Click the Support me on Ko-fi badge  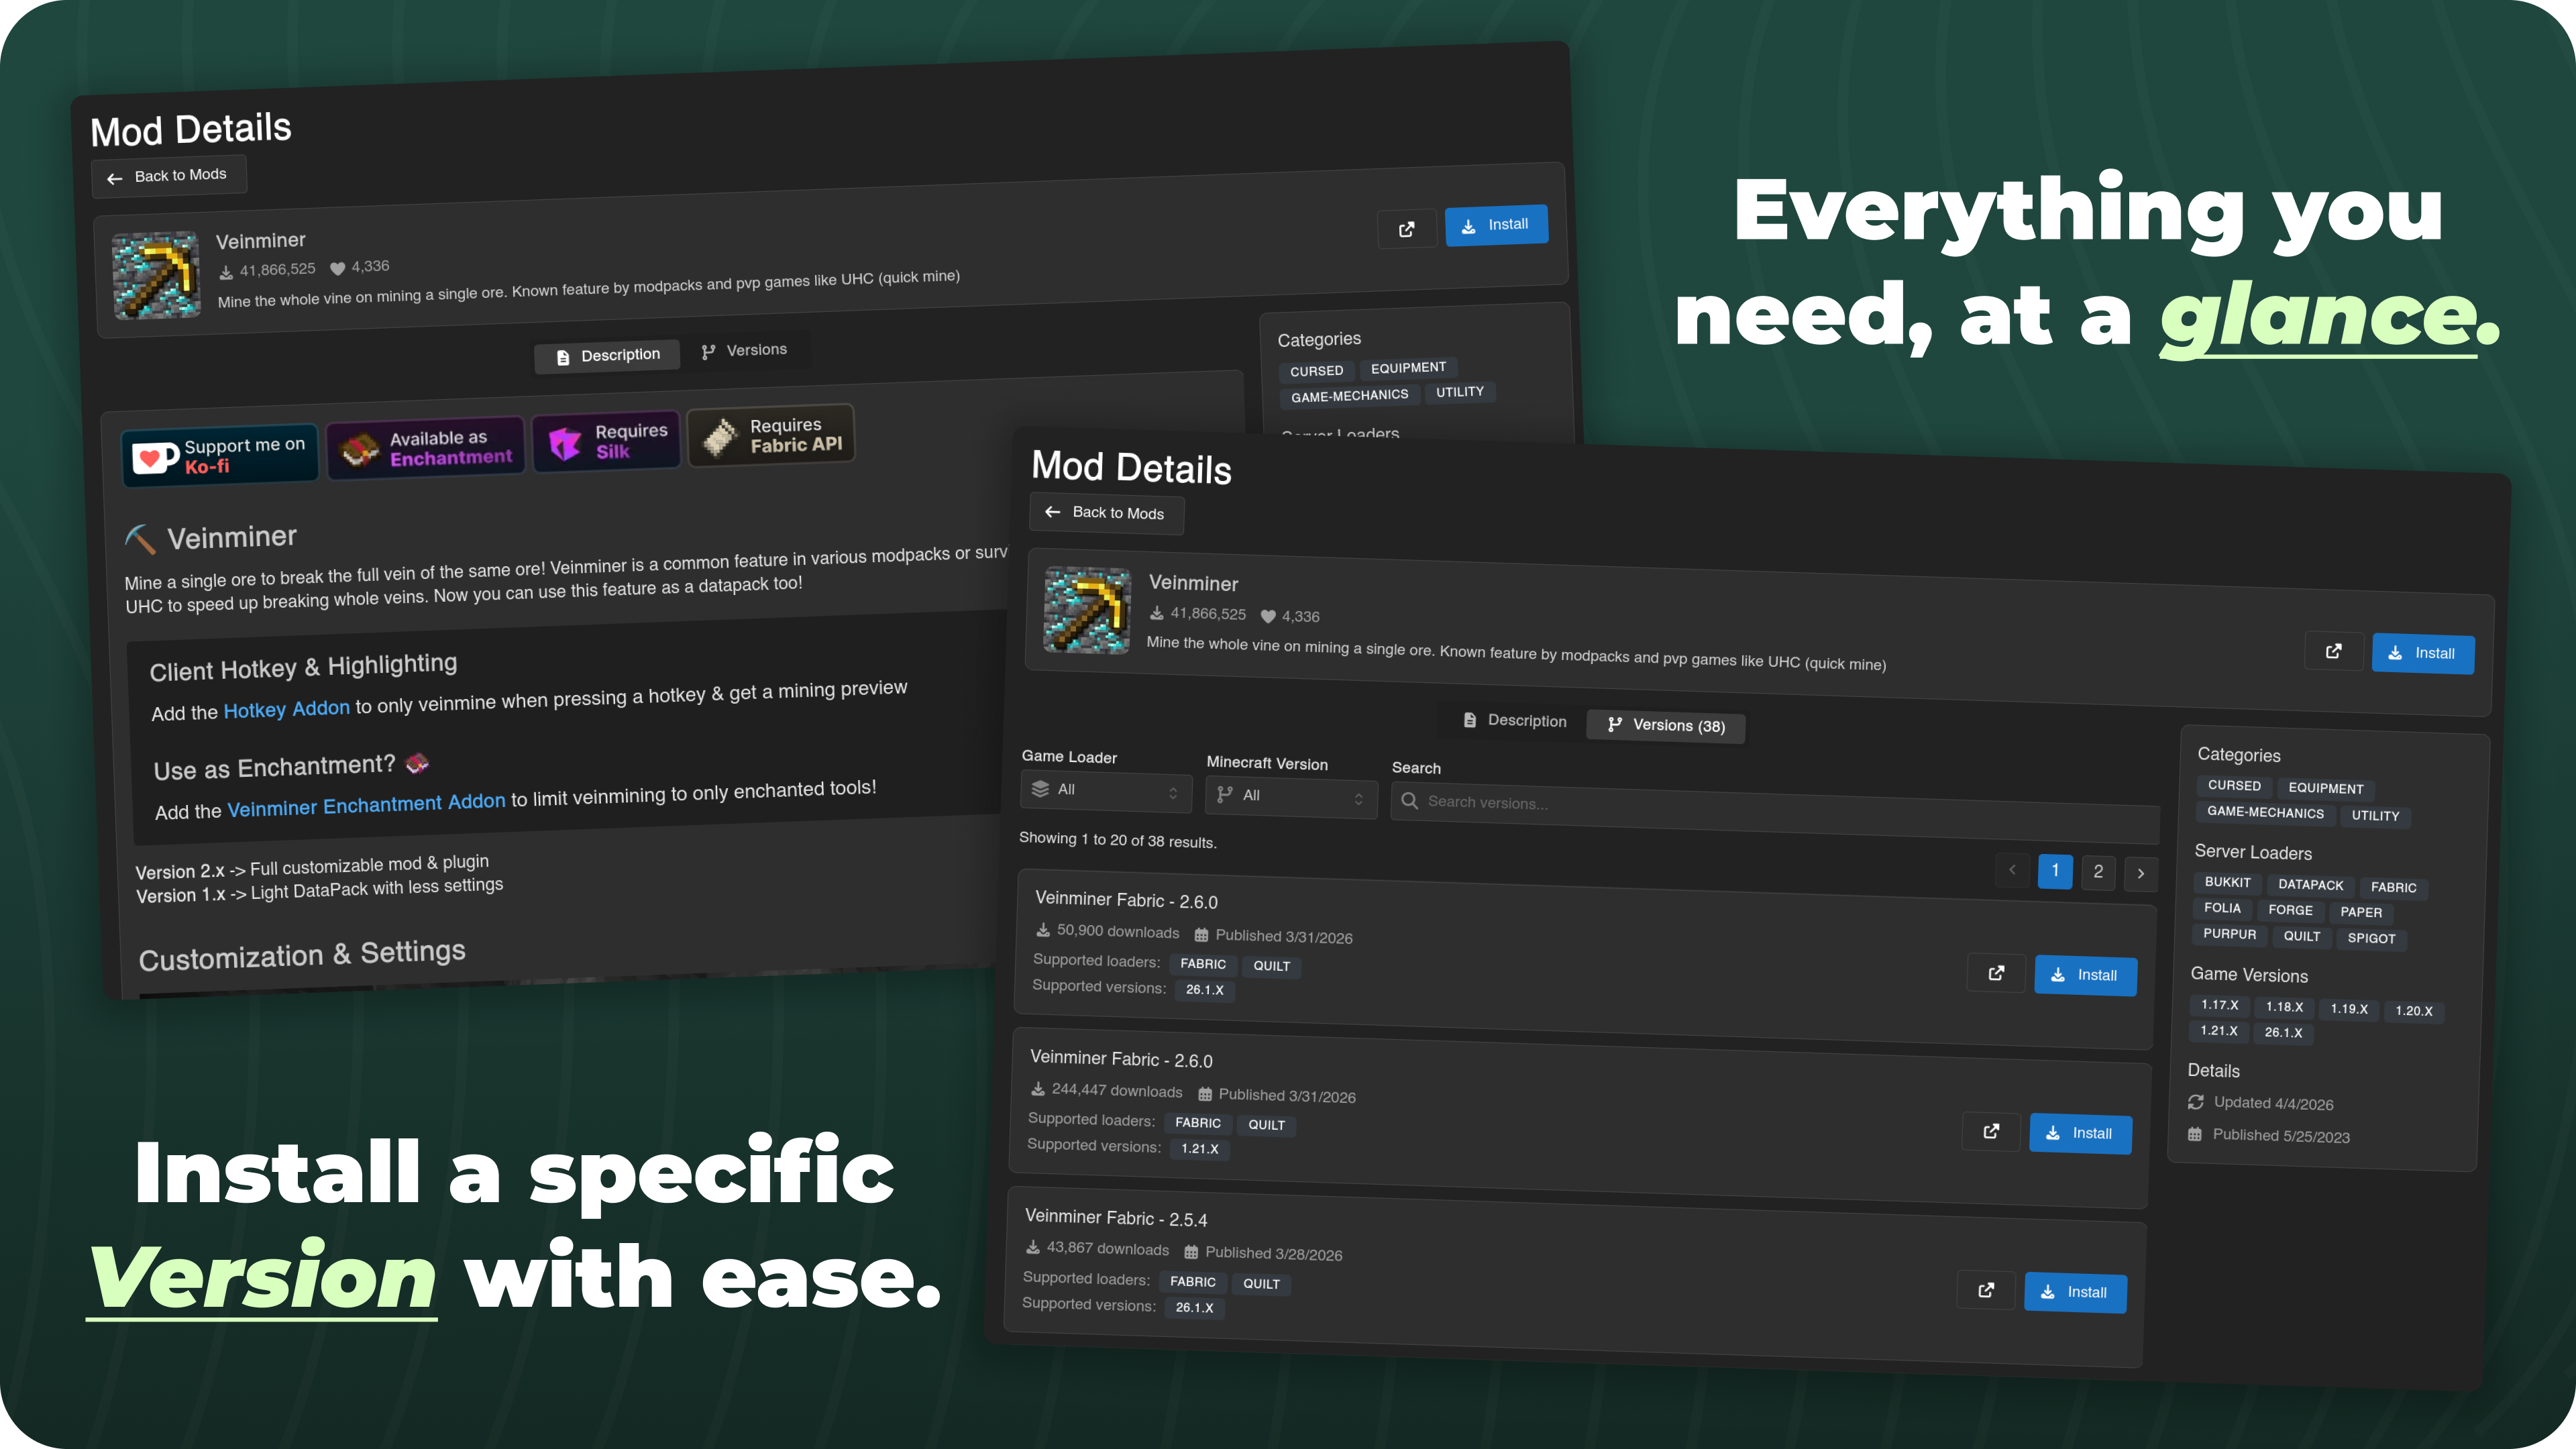(220, 456)
